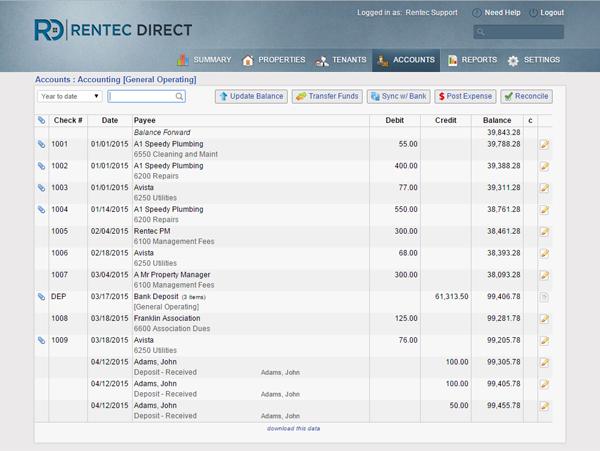Open the Tenants tab
Viewport: 600px width, 451px height.
pyautogui.click(x=341, y=60)
